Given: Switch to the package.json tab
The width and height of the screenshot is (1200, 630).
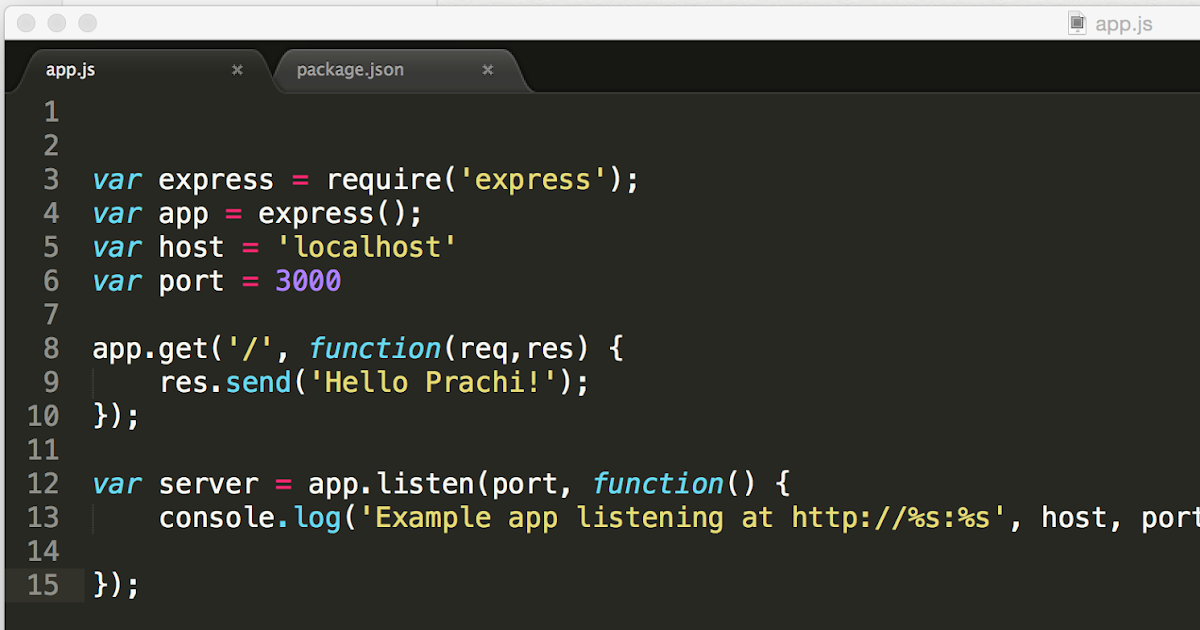Looking at the screenshot, I should point(350,71).
